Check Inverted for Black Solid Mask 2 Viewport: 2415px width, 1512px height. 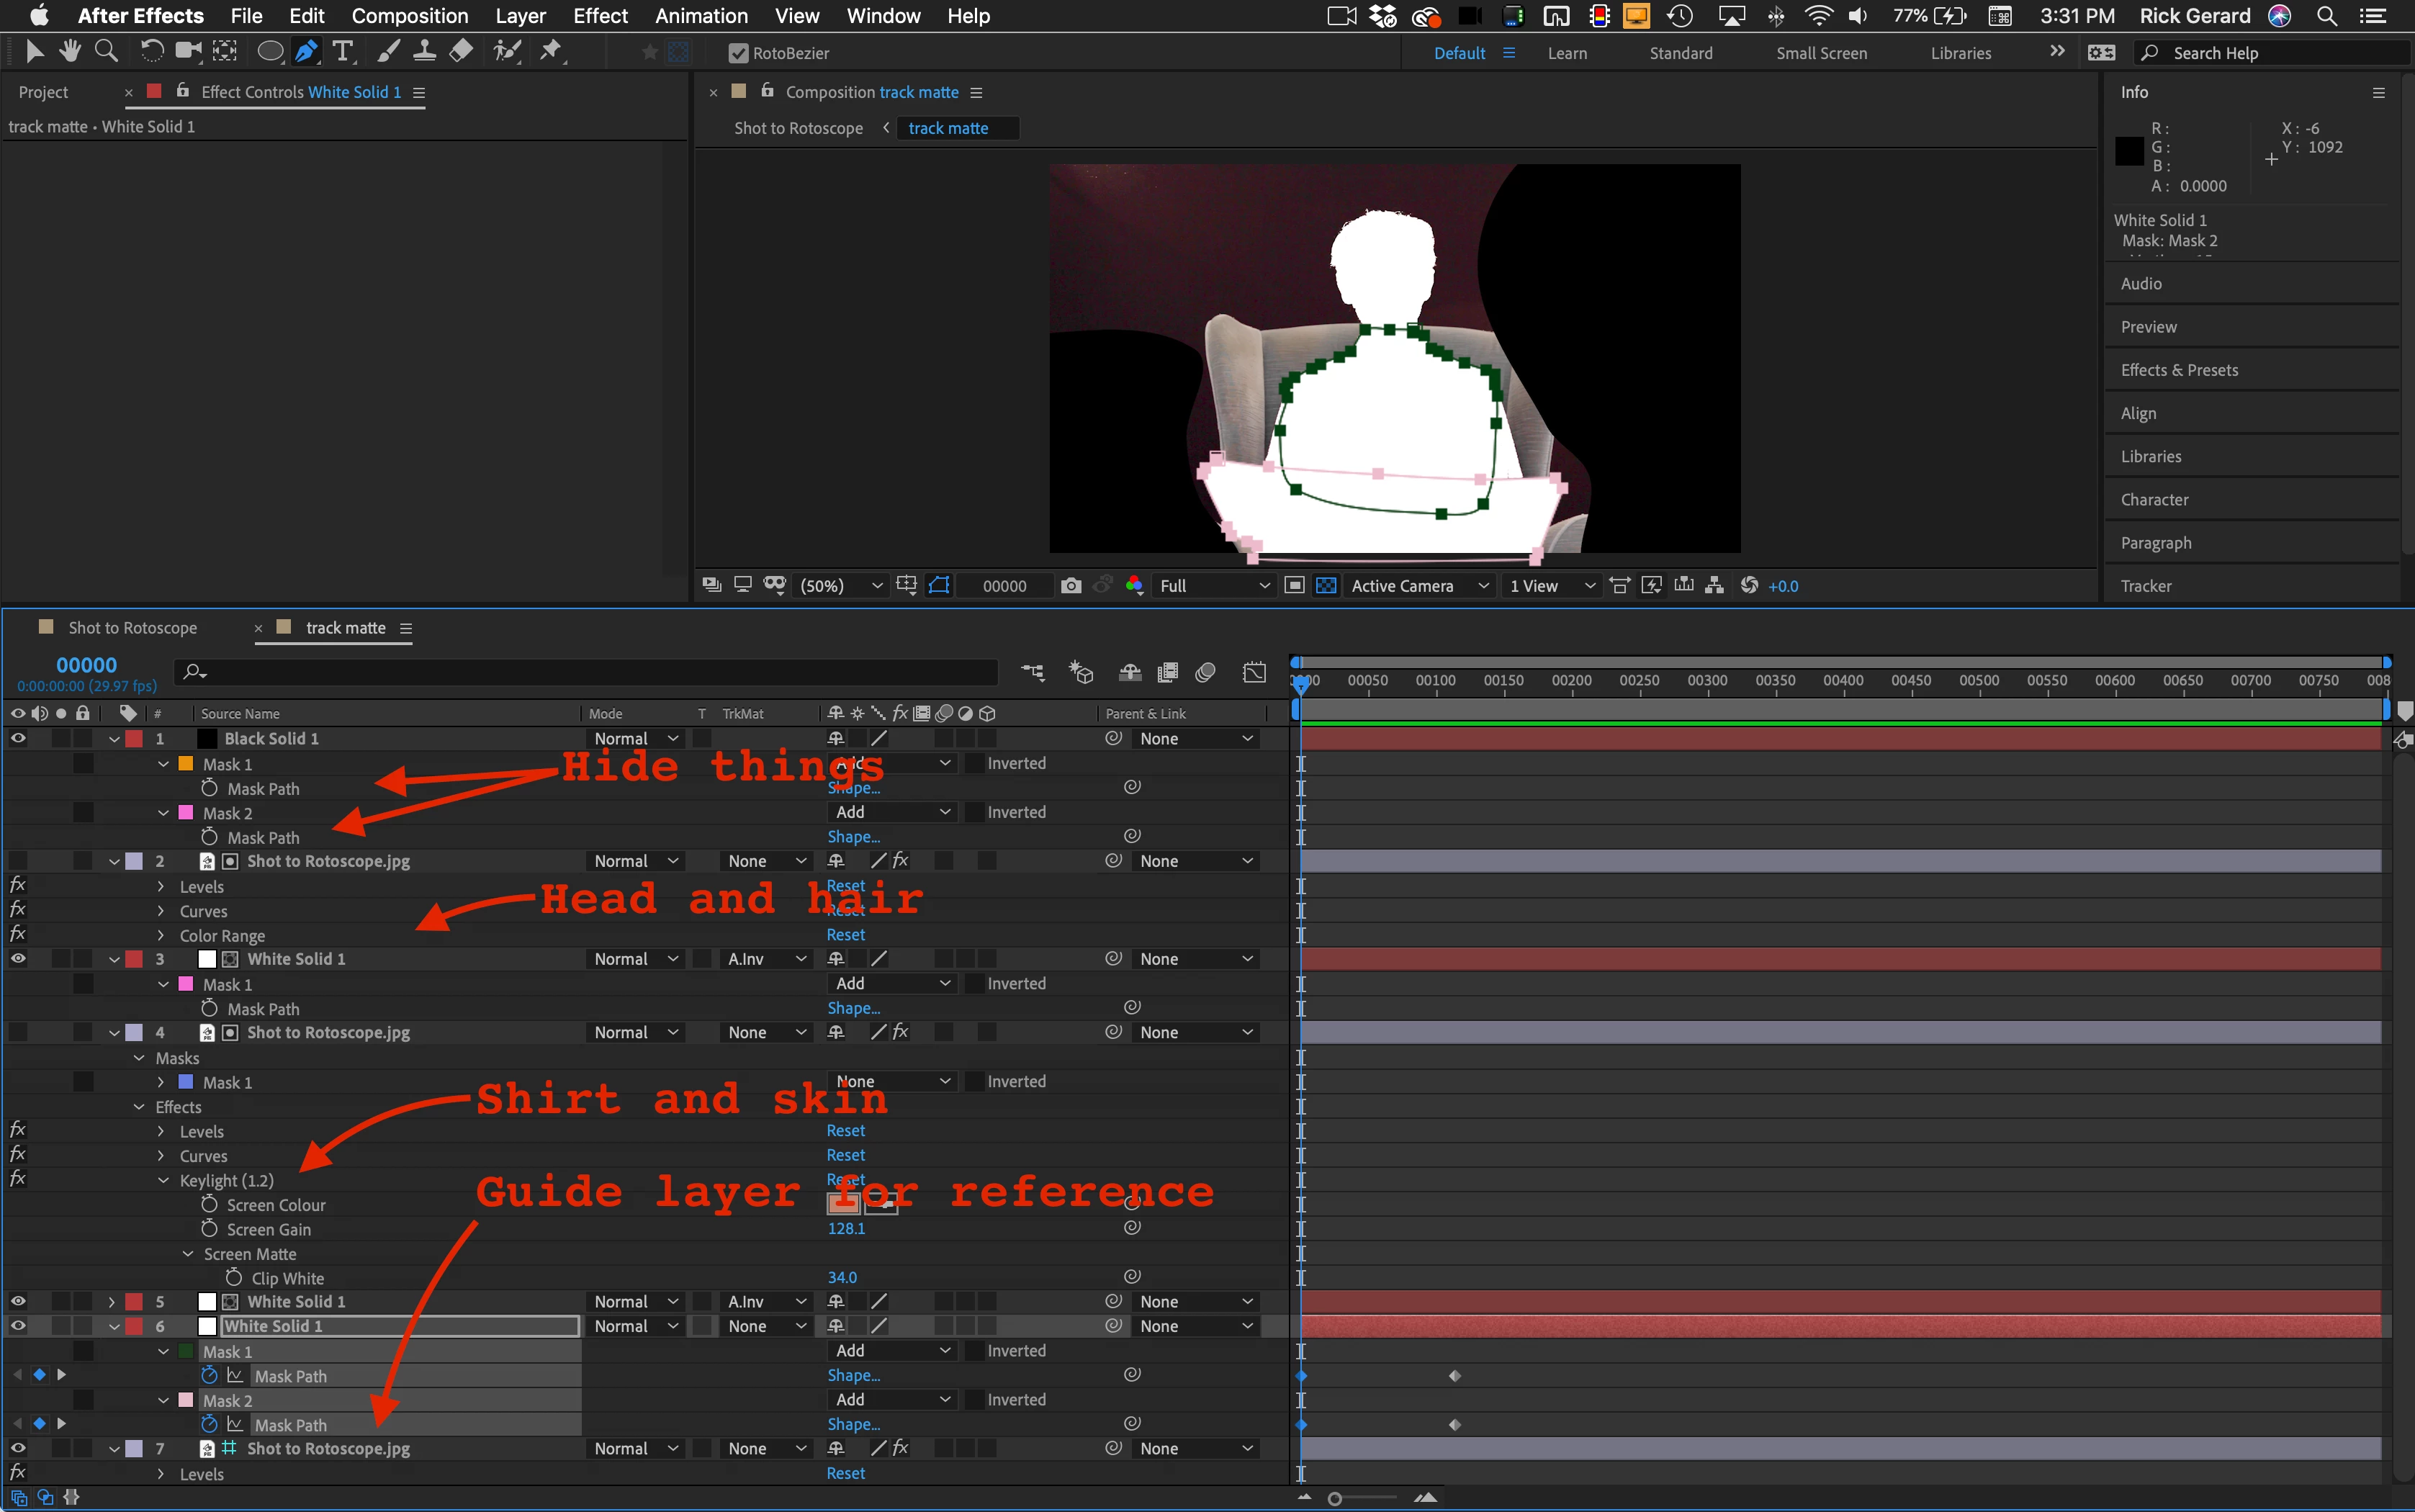pos(974,813)
